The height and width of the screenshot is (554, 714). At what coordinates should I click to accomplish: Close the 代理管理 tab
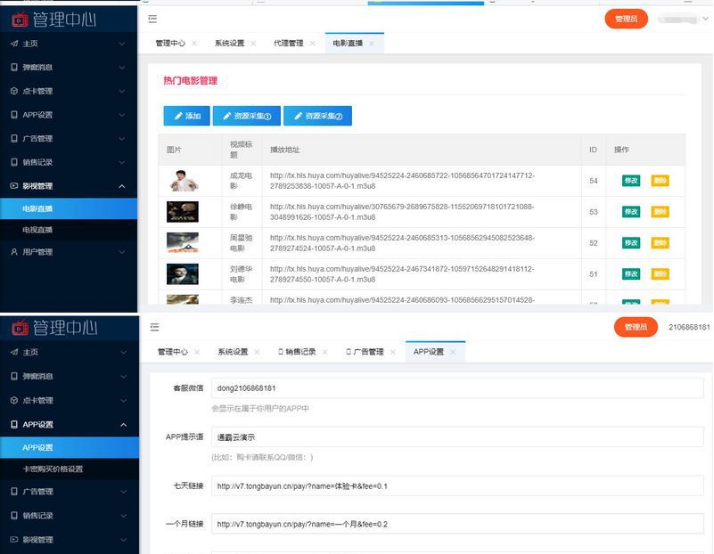(312, 43)
